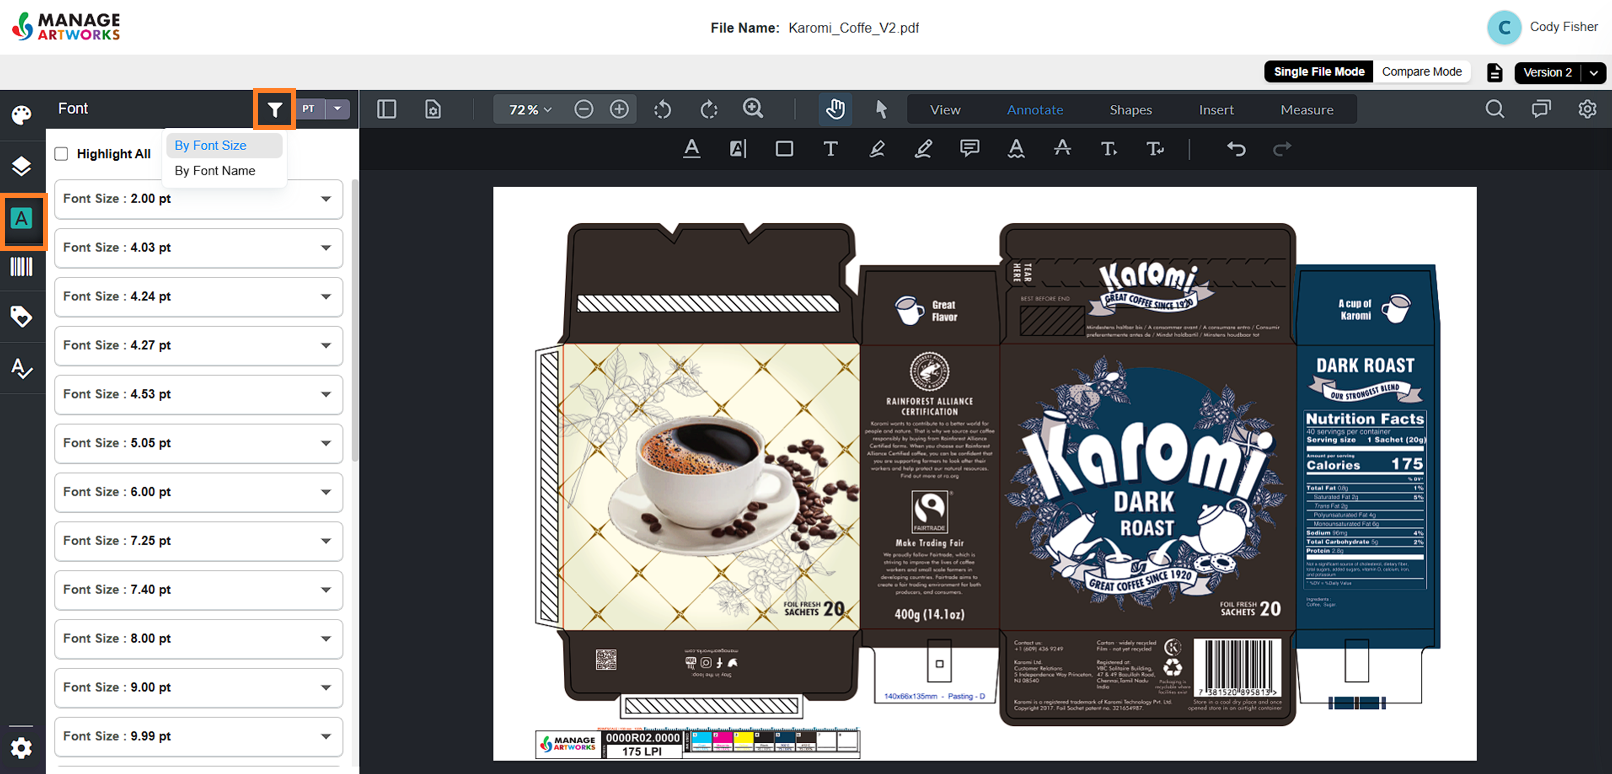The image size is (1612, 774).
Task: Expand Font Size 7.40 pt group
Action: pos(199,590)
